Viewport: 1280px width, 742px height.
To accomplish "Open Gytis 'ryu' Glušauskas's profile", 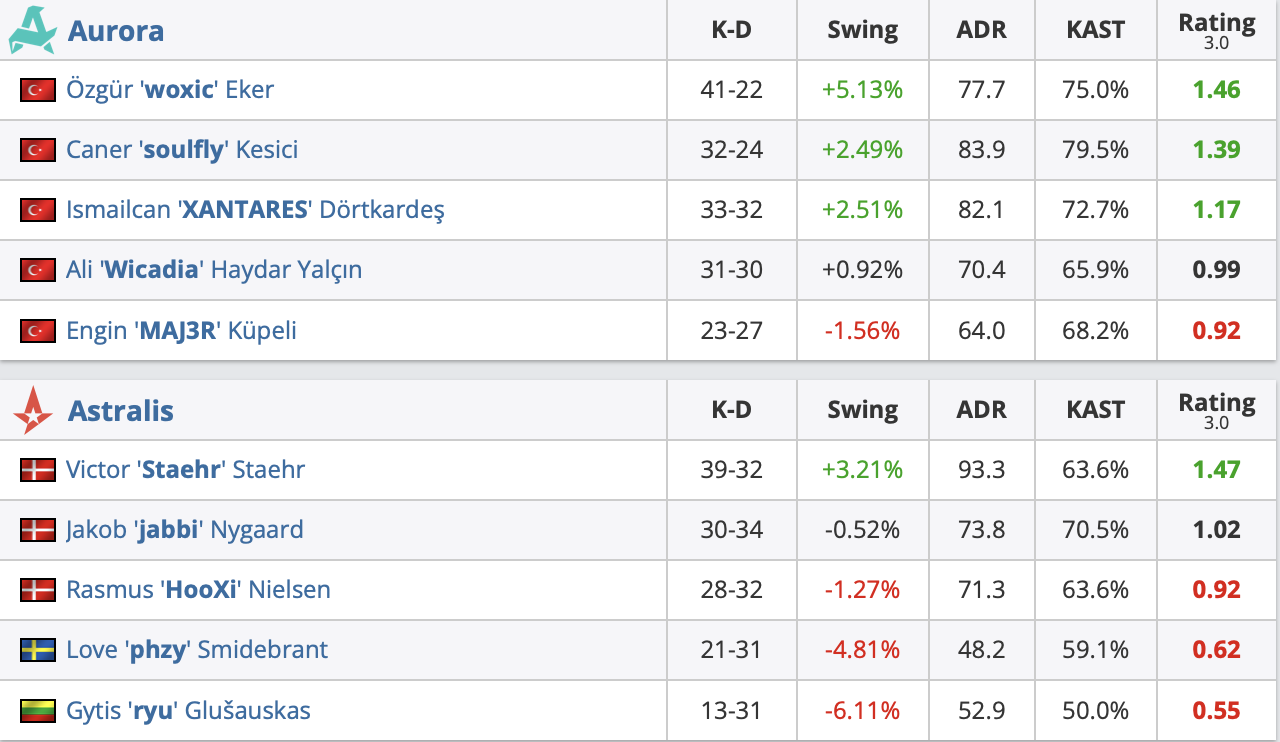I will click(x=188, y=710).
